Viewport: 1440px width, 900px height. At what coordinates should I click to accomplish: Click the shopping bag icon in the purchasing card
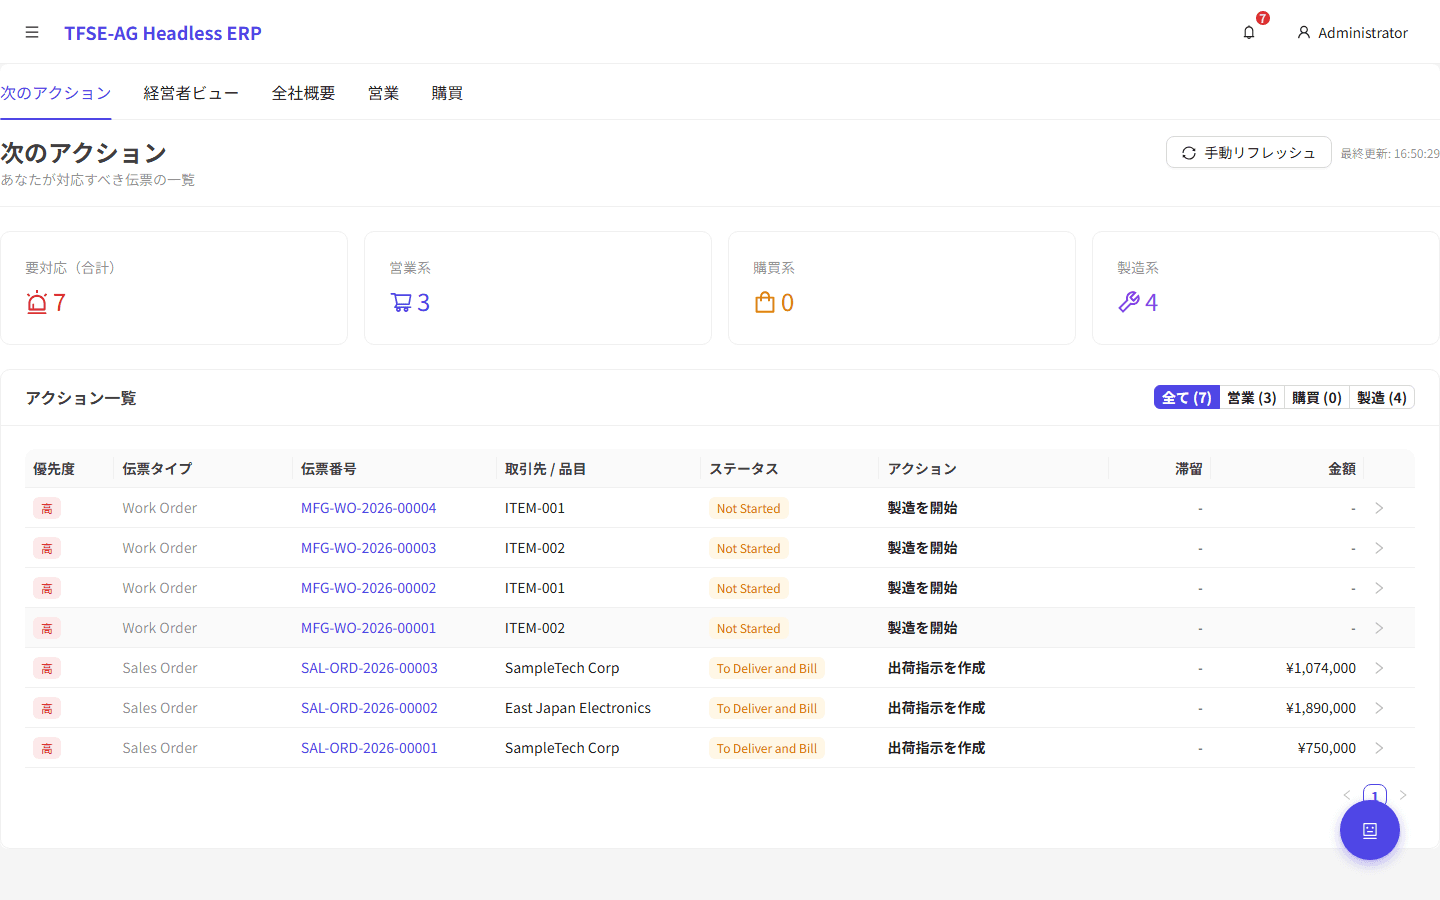pos(765,302)
